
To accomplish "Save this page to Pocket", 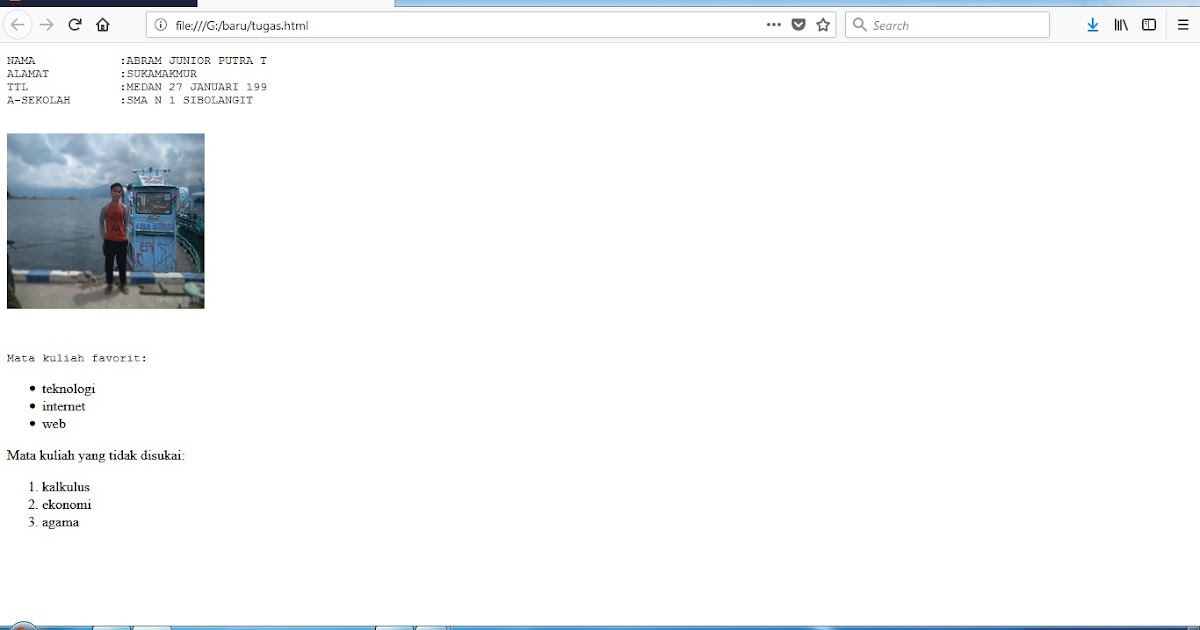I will pos(797,24).
